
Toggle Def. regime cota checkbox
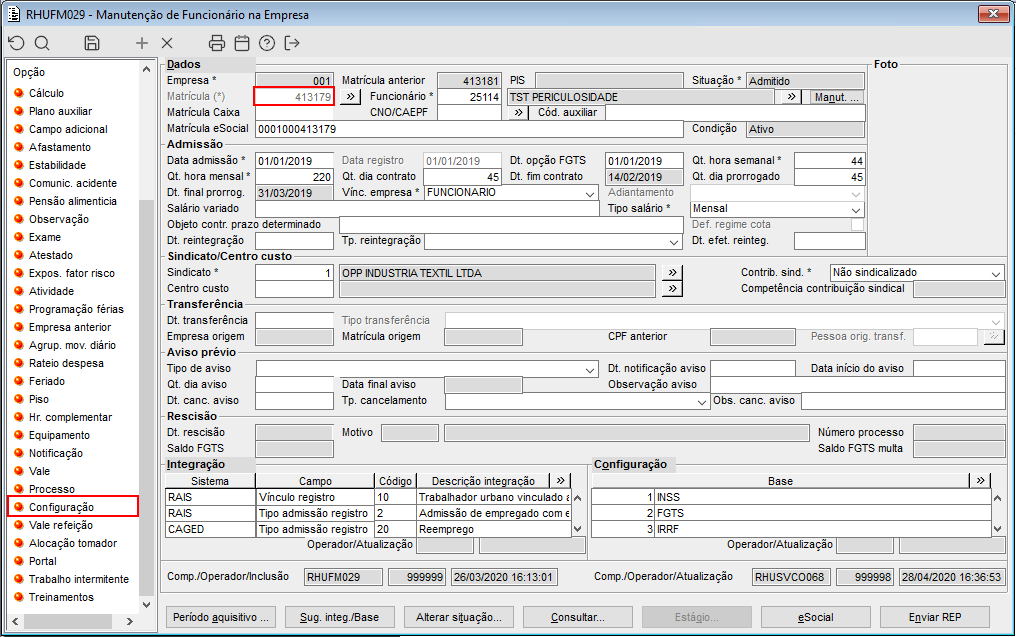(x=857, y=225)
